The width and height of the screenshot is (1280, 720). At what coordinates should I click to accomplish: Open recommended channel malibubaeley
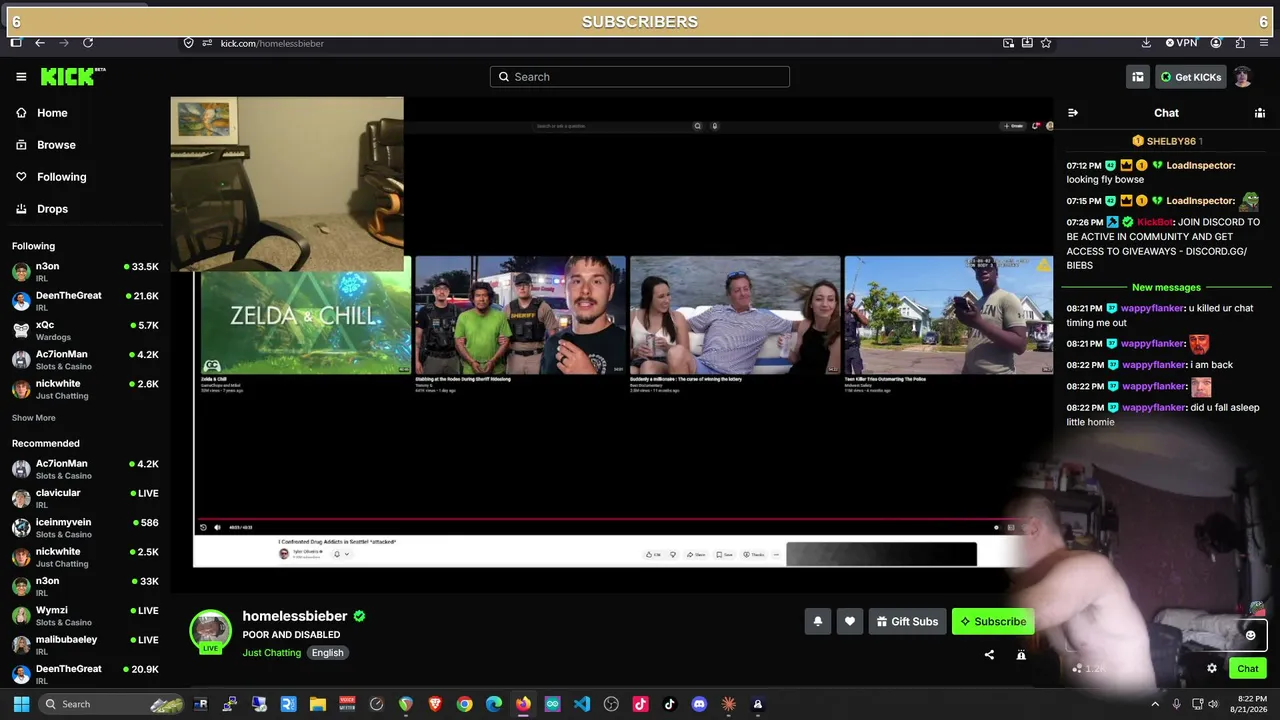[x=85, y=645]
